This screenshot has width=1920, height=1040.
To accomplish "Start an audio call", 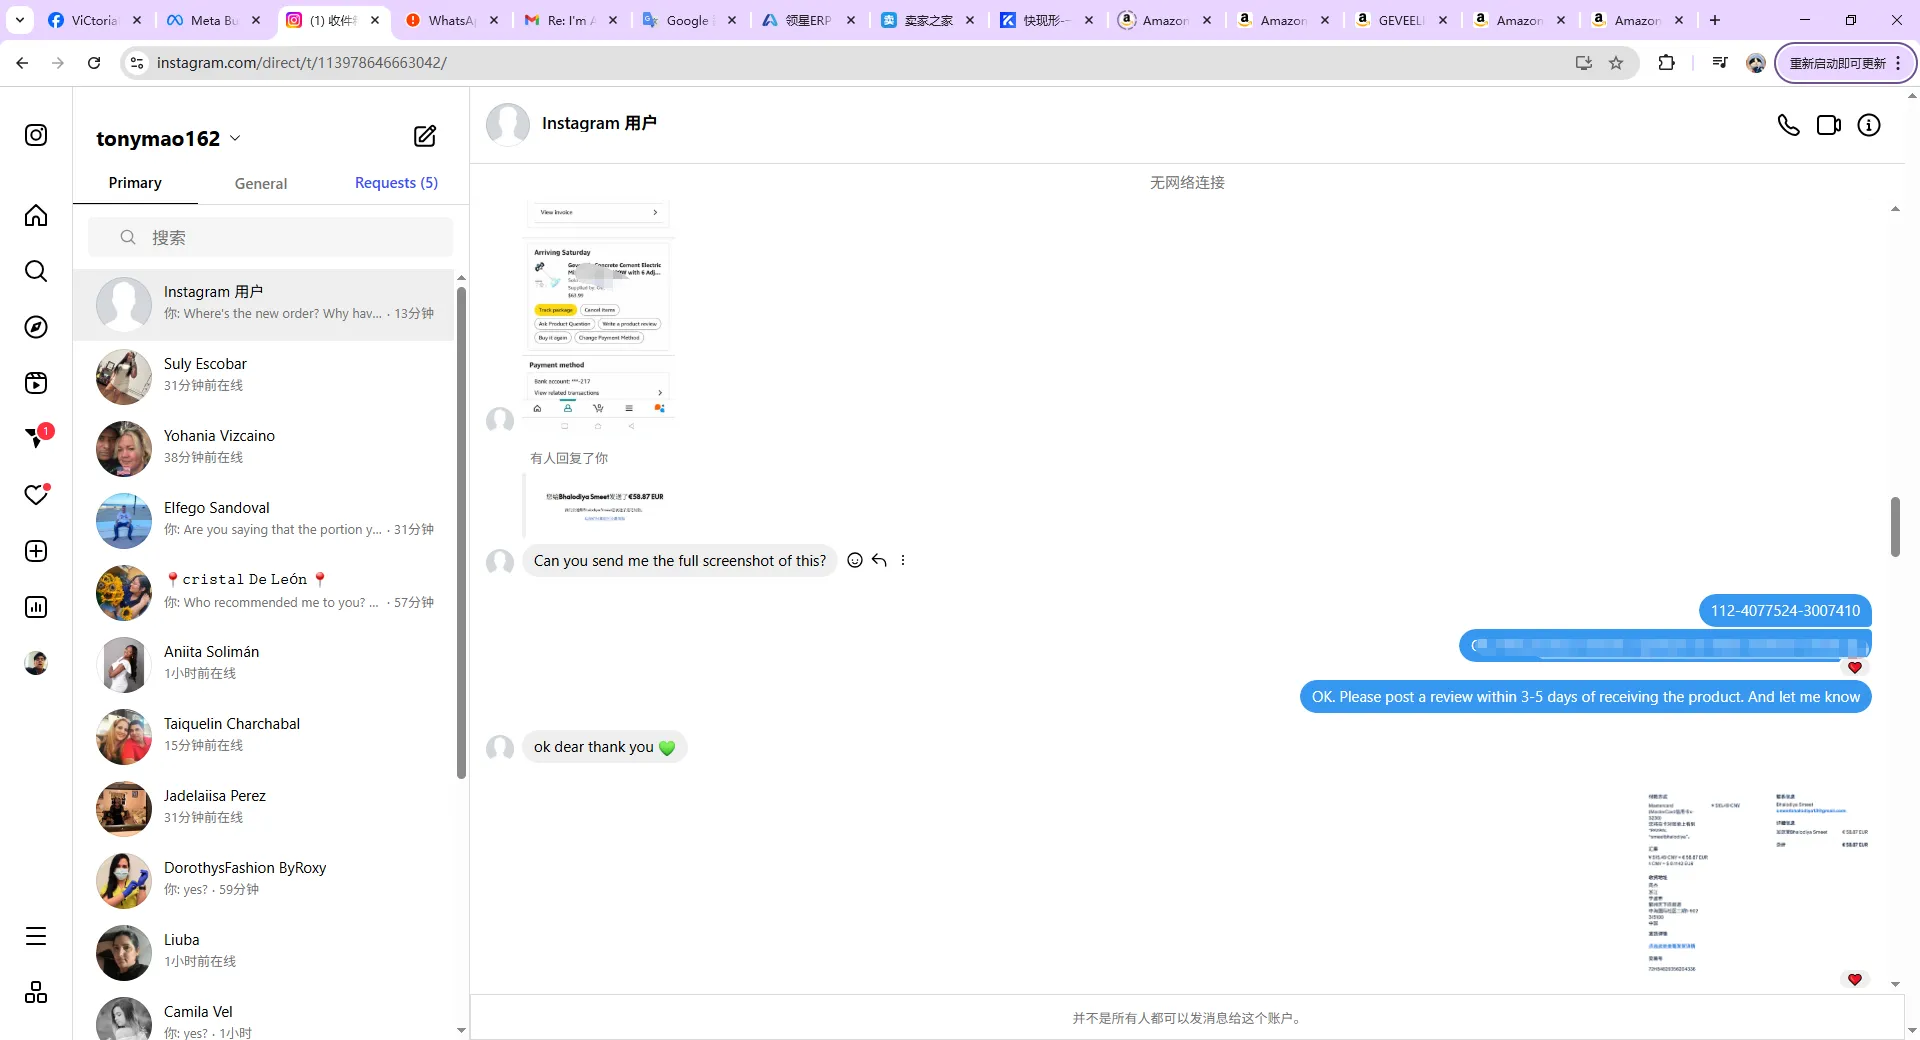I will tap(1788, 125).
